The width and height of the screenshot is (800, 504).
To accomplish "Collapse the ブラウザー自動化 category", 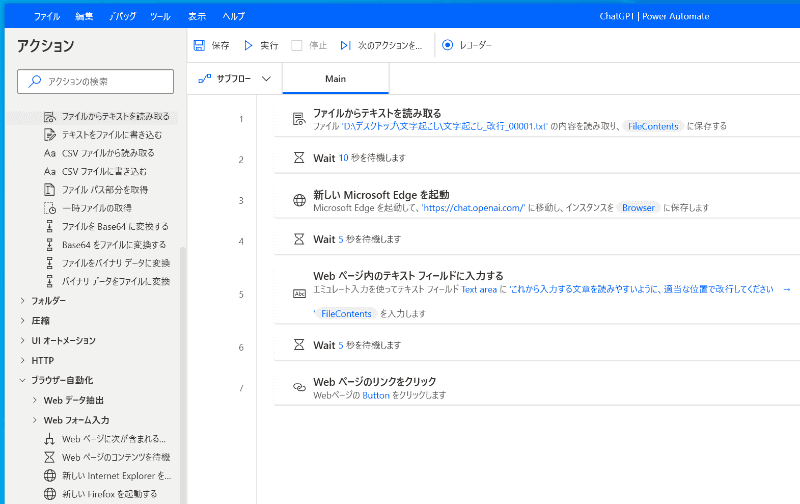I will (x=22, y=380).
